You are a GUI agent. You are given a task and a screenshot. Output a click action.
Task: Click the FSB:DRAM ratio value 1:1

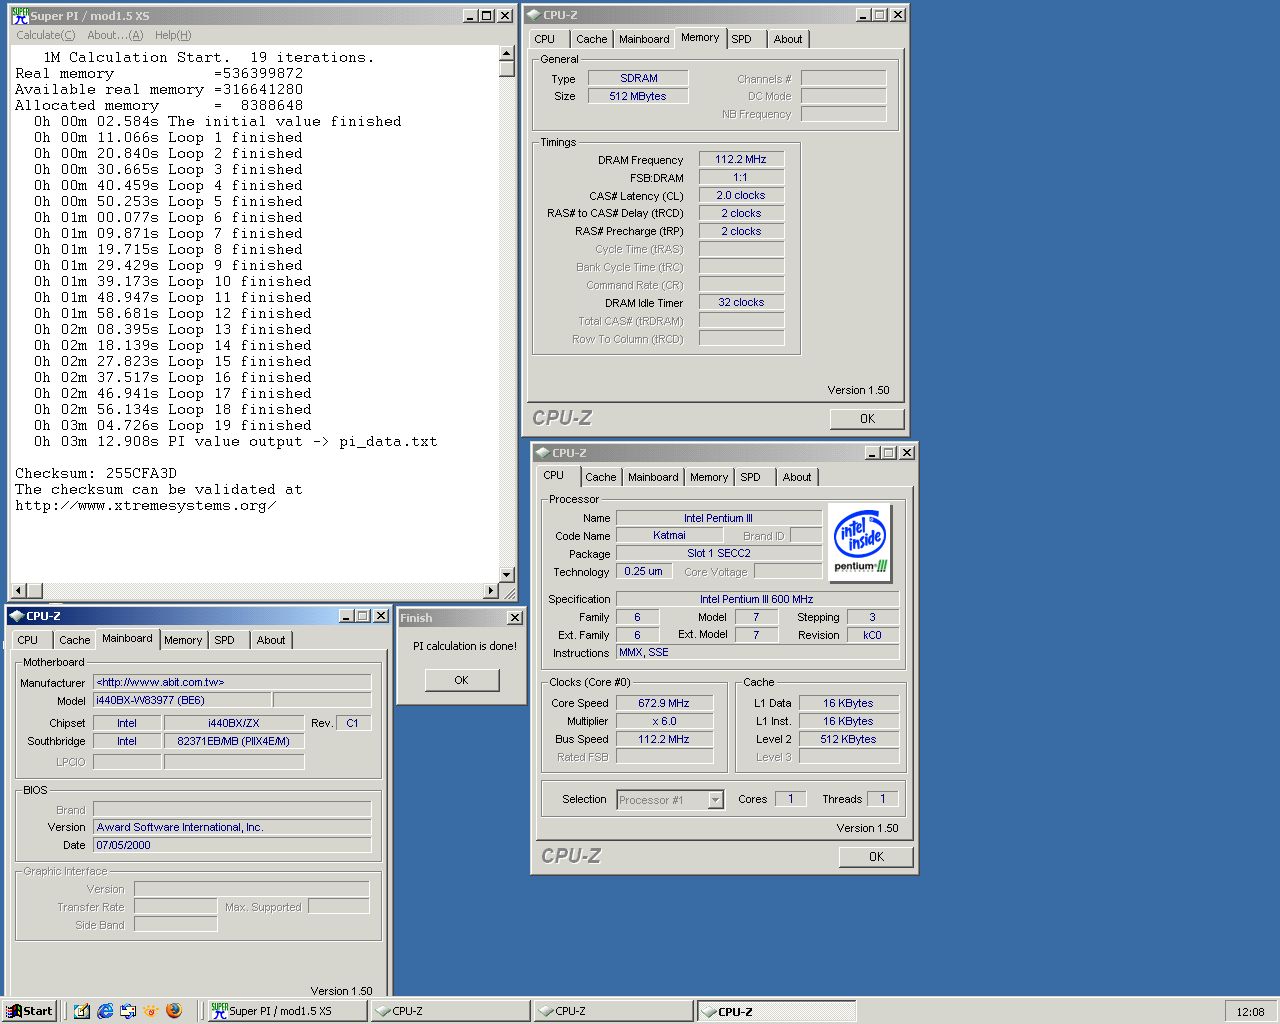(741, 177)
